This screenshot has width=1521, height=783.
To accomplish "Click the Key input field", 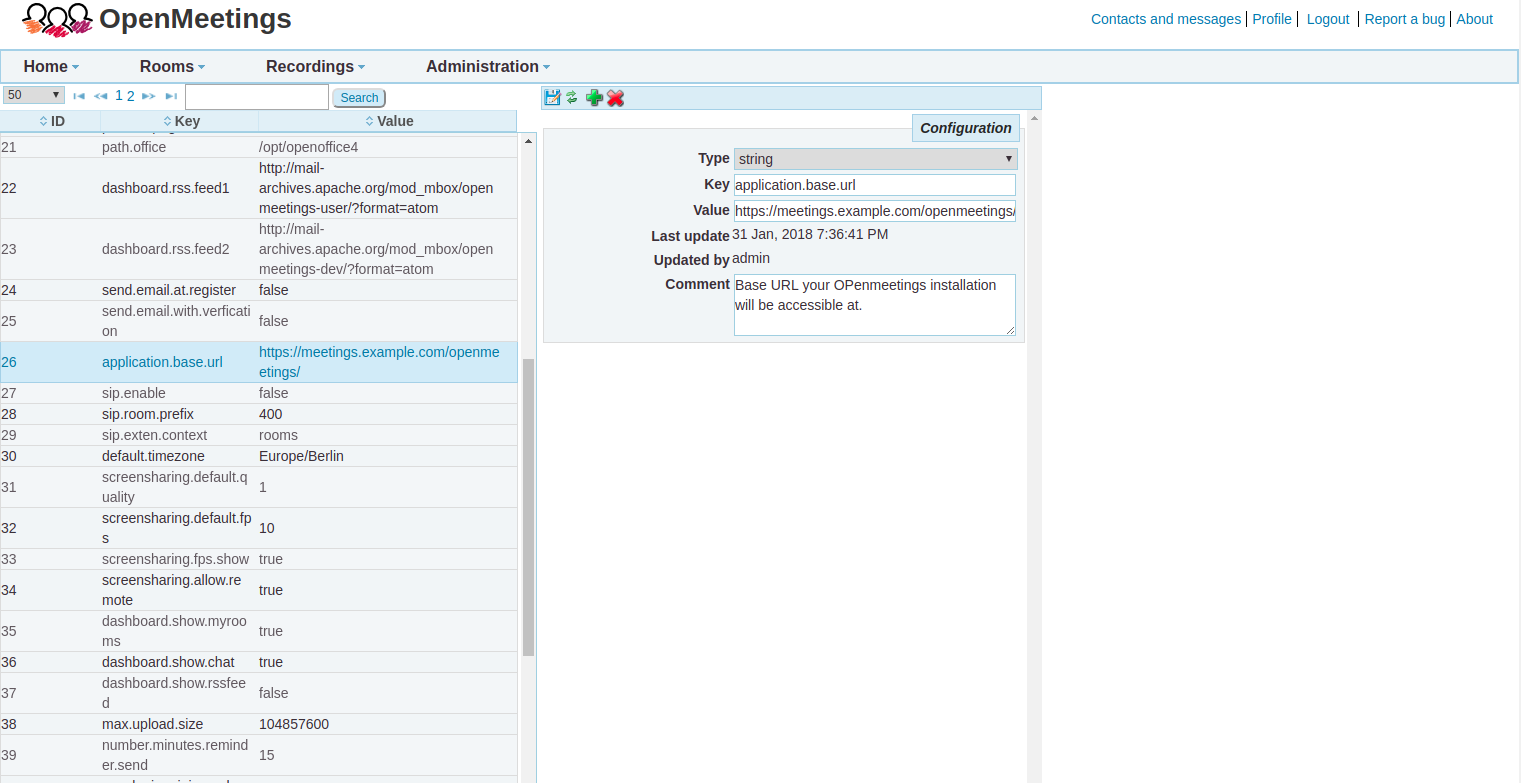I will [x=875, y=185].
